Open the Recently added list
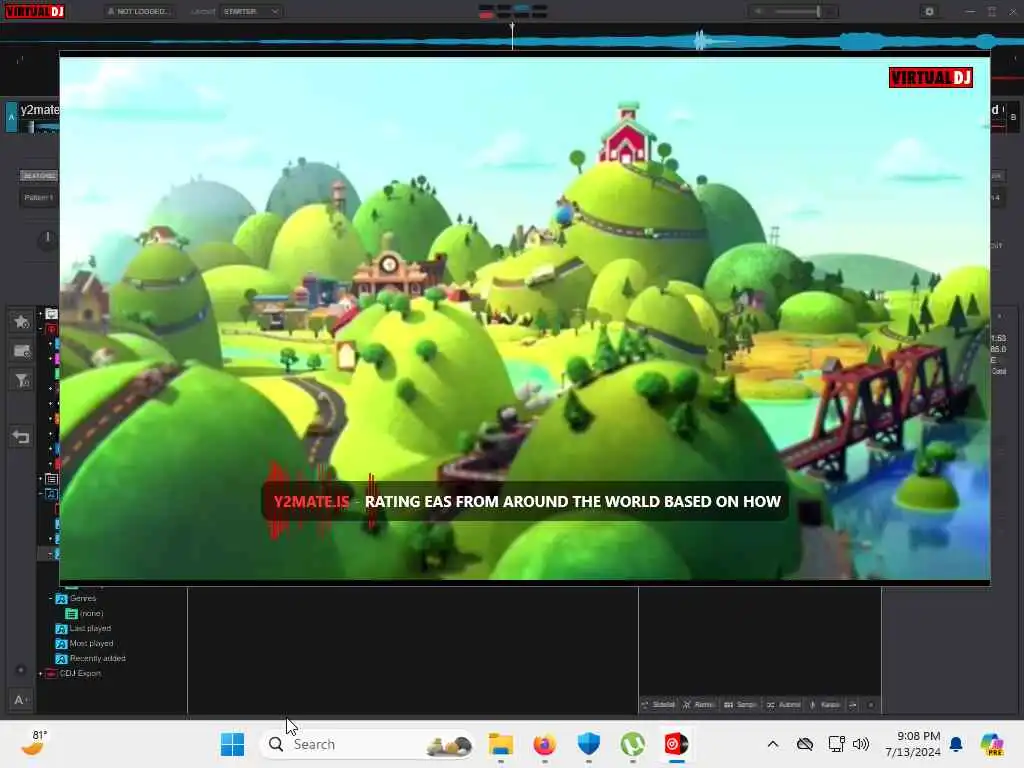Screen dimensions: 1024x768 tap(97, 658)
